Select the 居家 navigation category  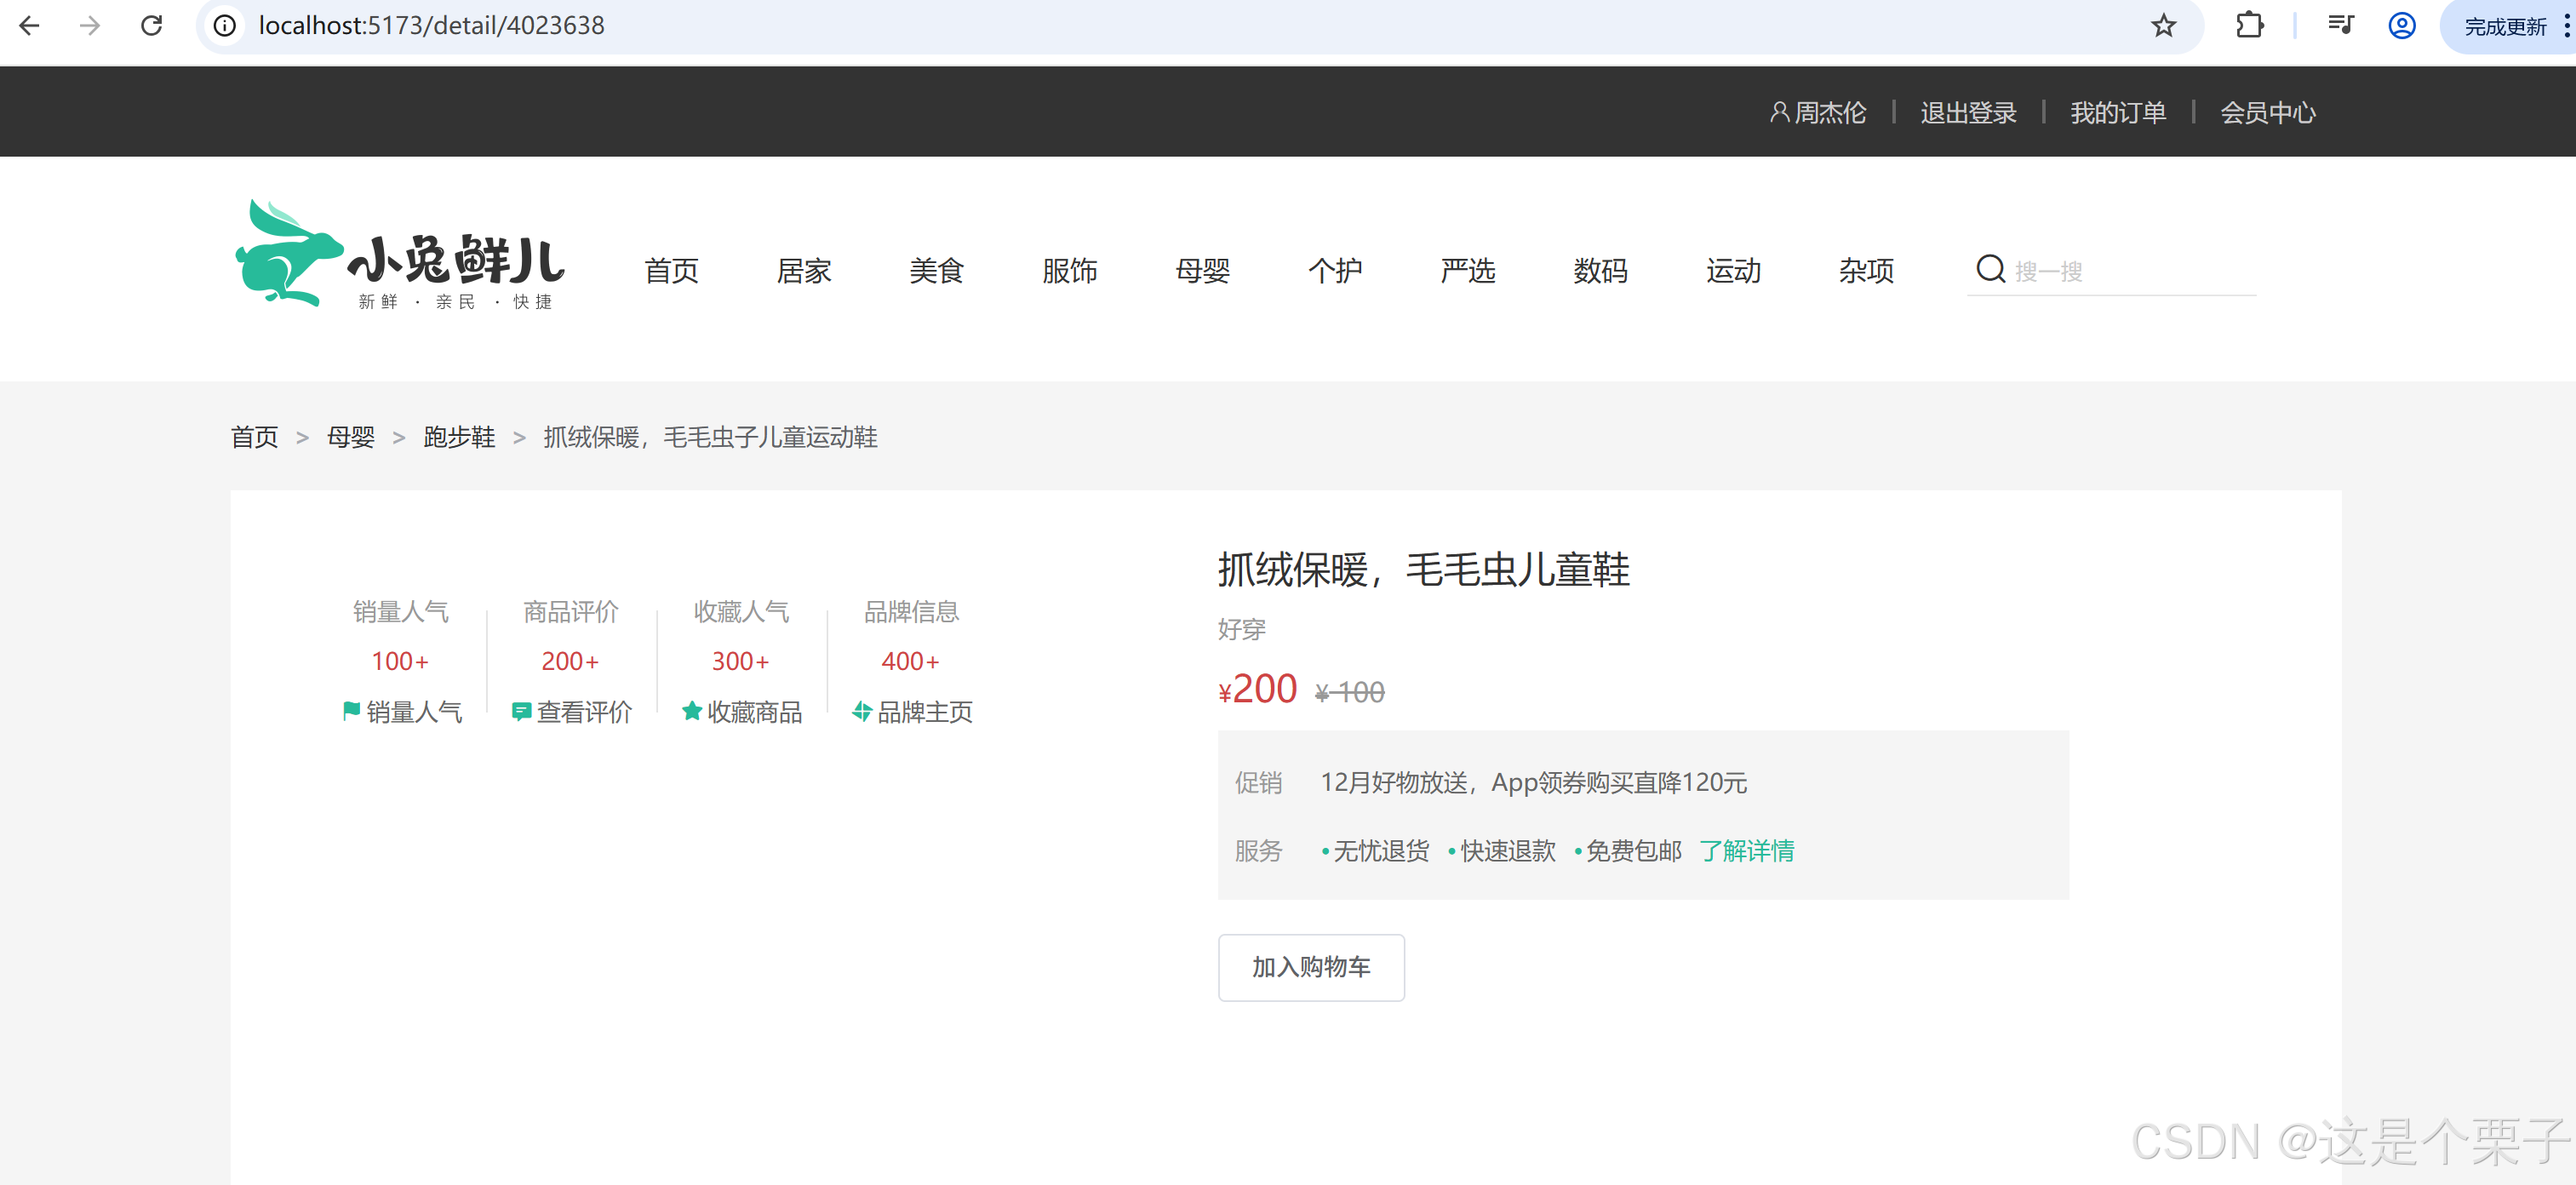(x=803, y=271)
